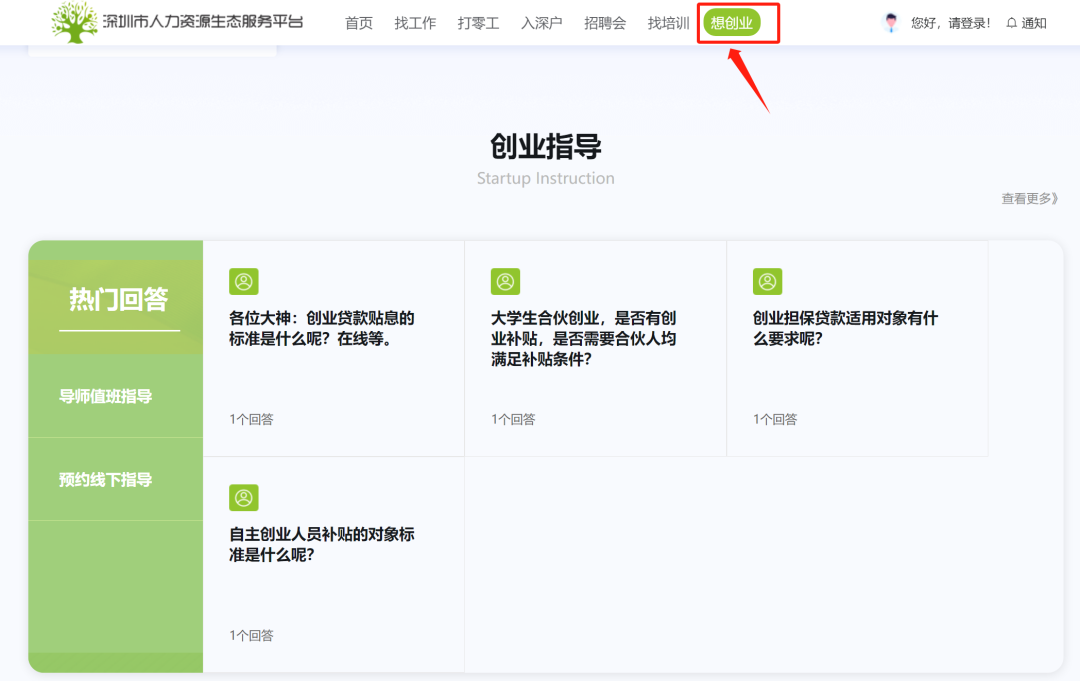1080x681 pixels.
Task: Open the 创业担保贷款适用对象 question title
Action: click(845, 328)
